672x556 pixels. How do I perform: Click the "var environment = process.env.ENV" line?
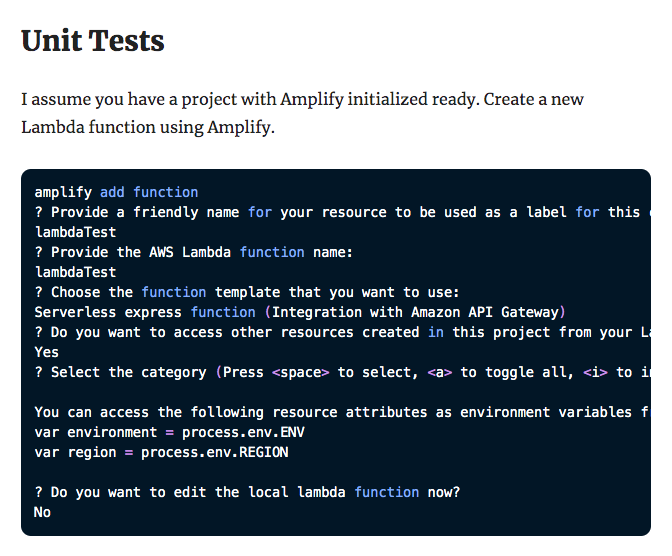click(x=170, y=432)
